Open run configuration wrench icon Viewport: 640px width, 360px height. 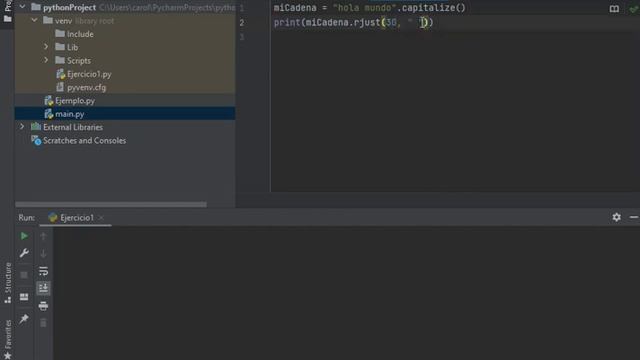pyautogui.click(x=24, y=253)
